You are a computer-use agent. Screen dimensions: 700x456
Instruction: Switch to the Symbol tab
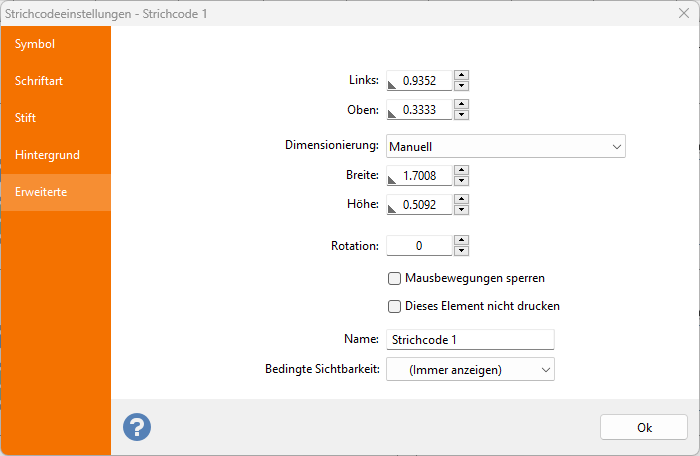tap(56, 44)
